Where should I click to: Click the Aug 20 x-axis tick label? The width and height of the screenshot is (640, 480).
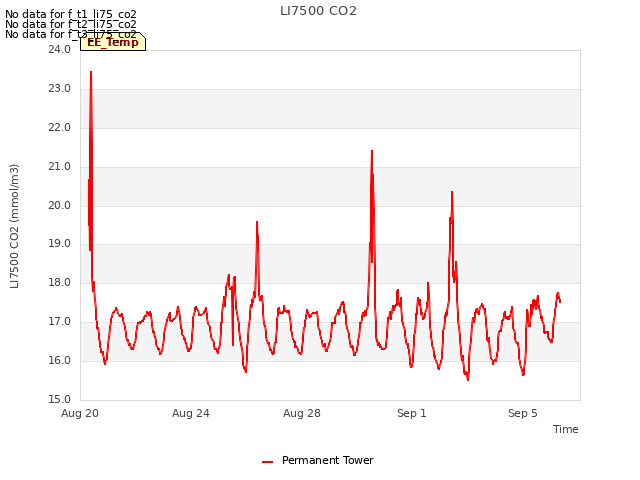click(80, 413)
